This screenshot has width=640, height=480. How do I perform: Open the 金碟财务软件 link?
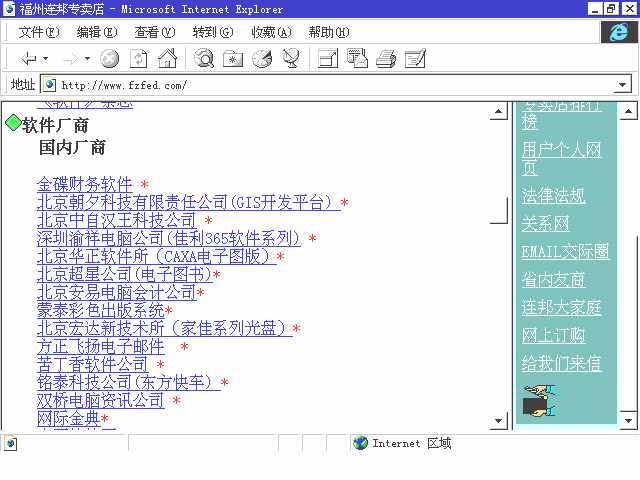pos(85,185)
